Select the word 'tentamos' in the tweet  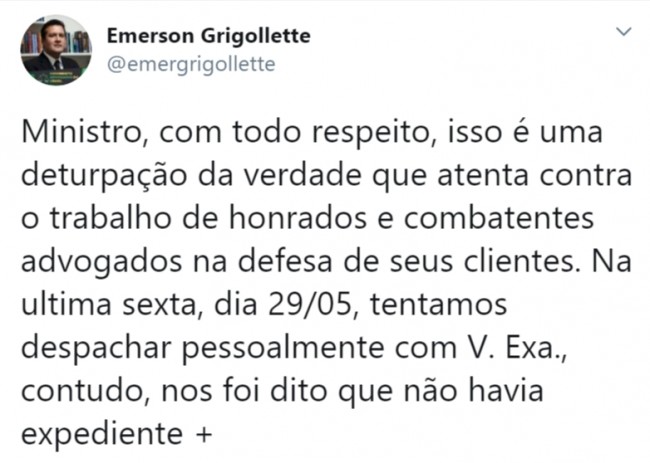439,305
